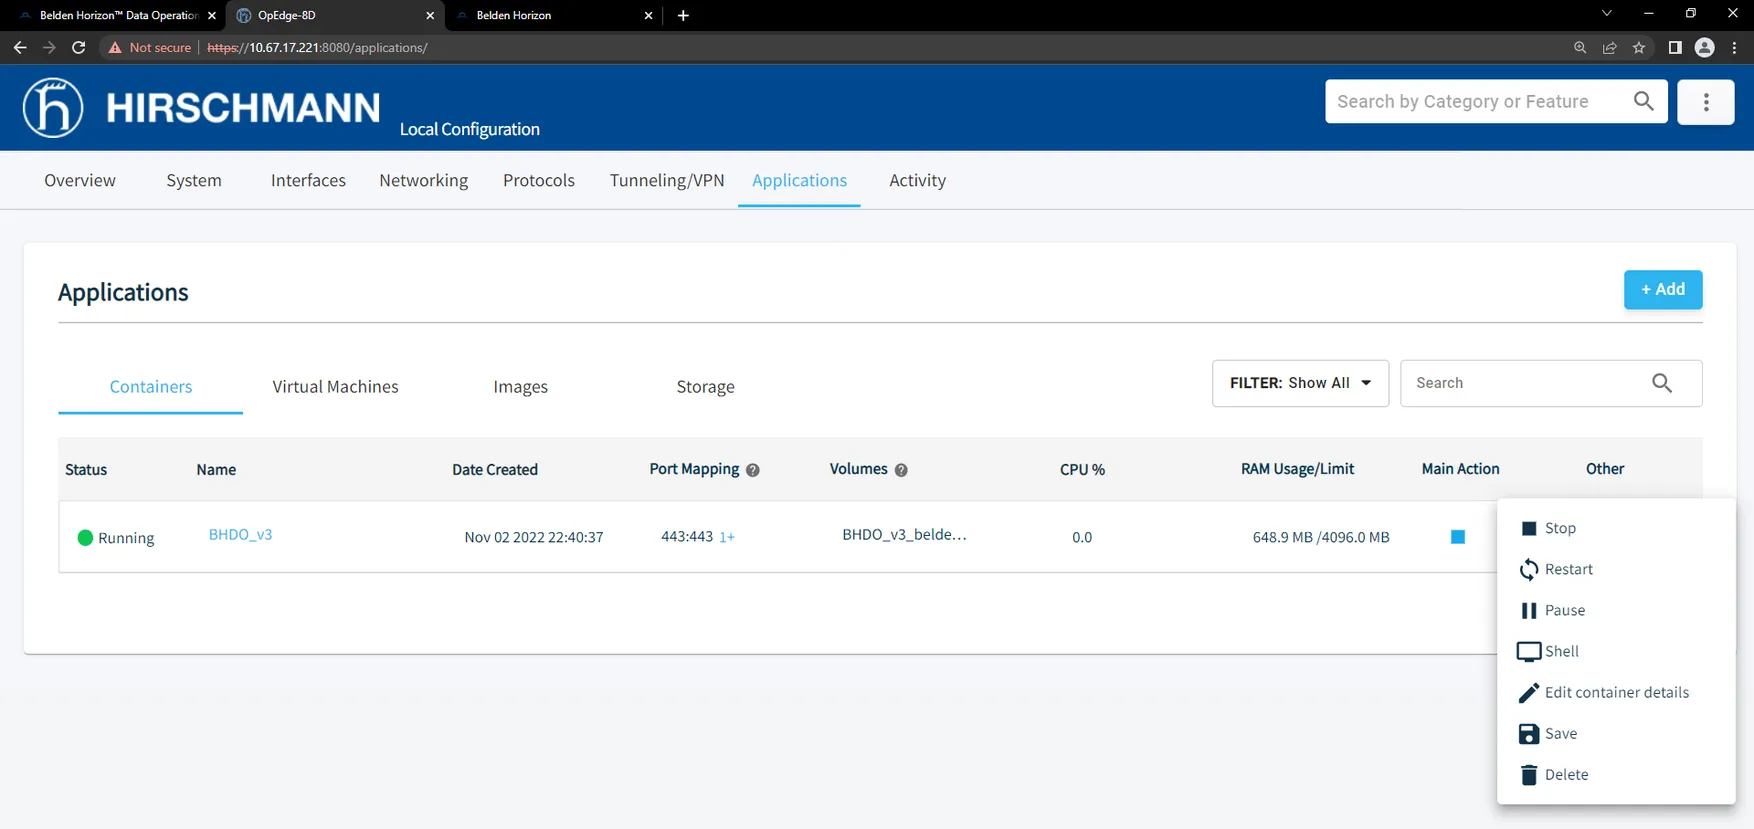Open the Chrome three-dot menu
The image size is (1754, 829).
[1735, 47]
